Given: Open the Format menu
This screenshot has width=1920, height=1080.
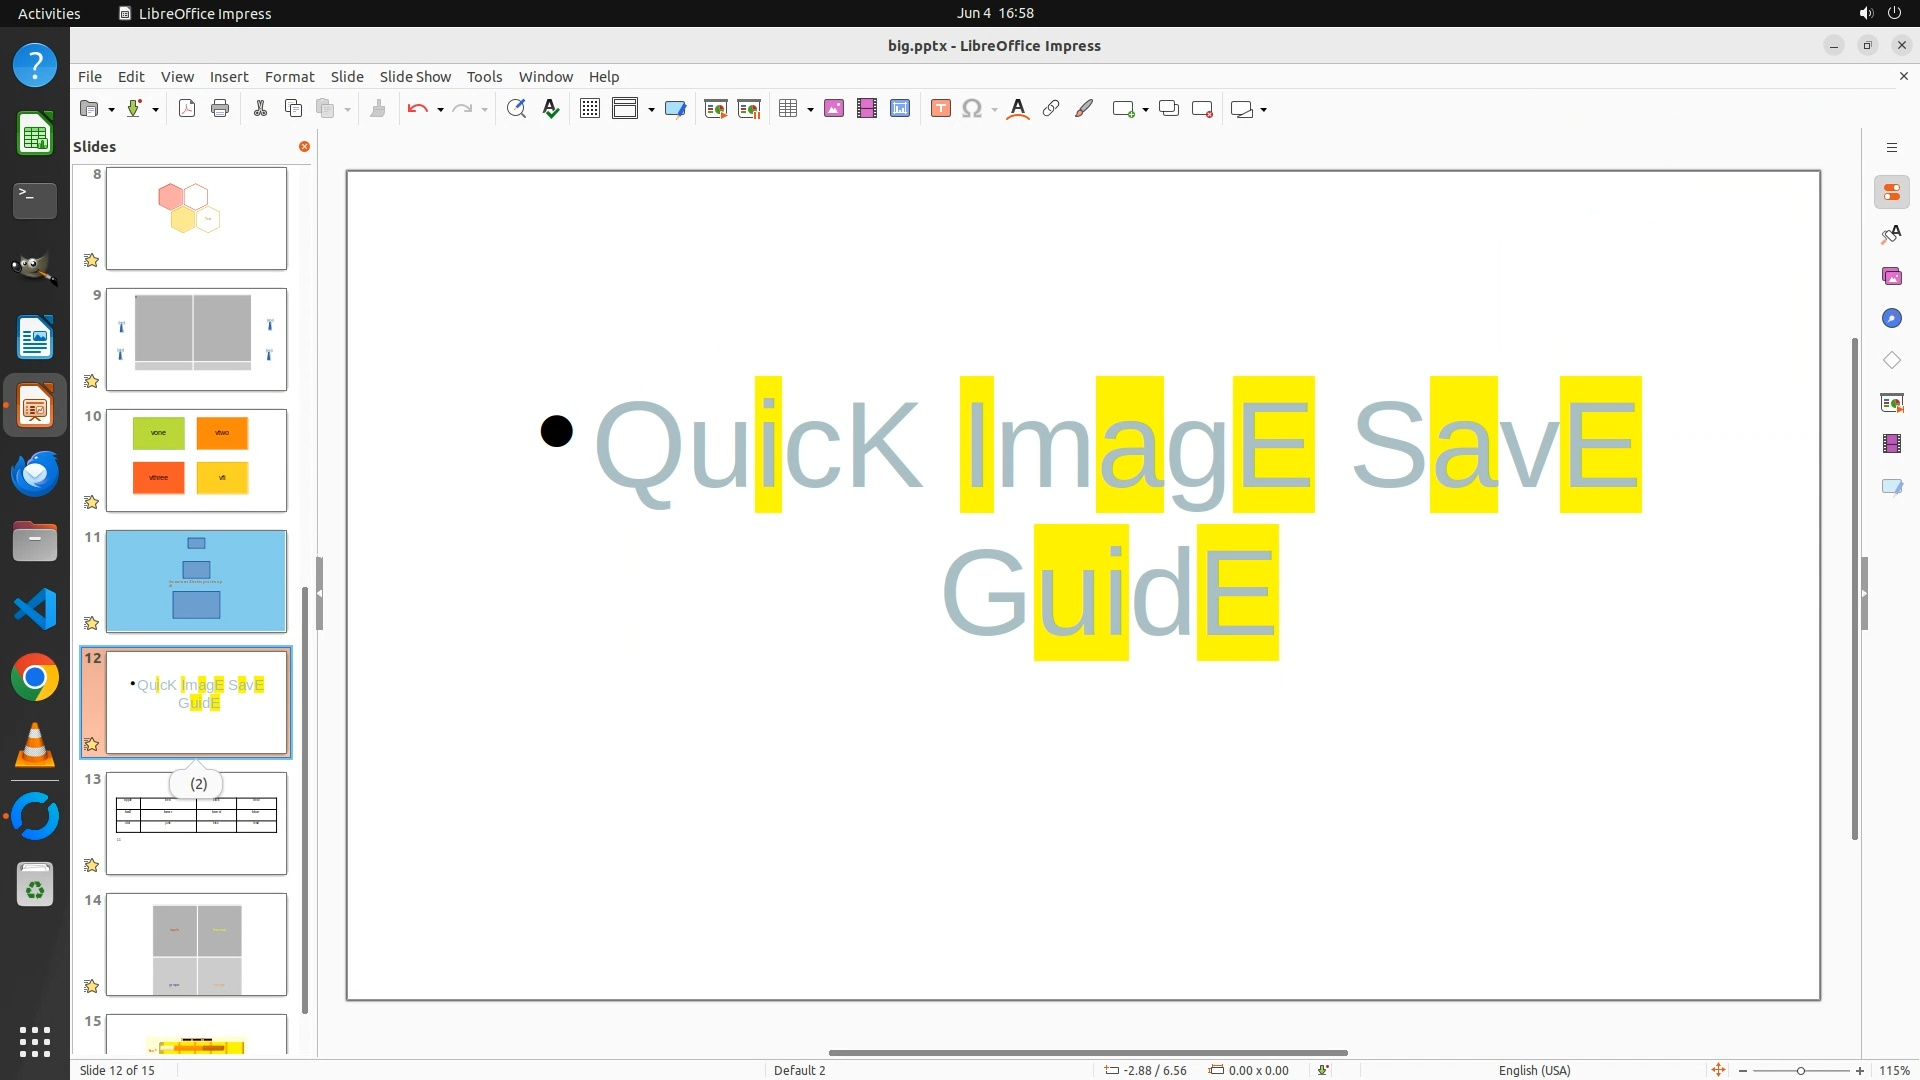Looking at the screenshot, I should (289, 77).
